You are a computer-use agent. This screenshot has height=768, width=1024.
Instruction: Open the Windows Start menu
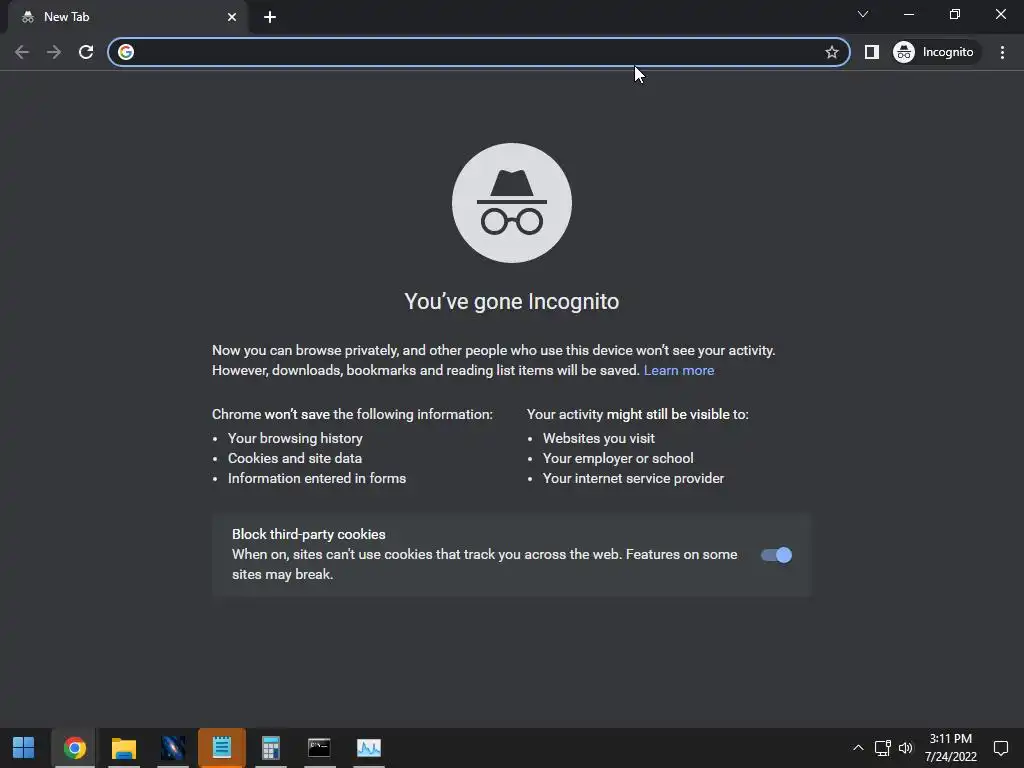(x=24, y=748)
